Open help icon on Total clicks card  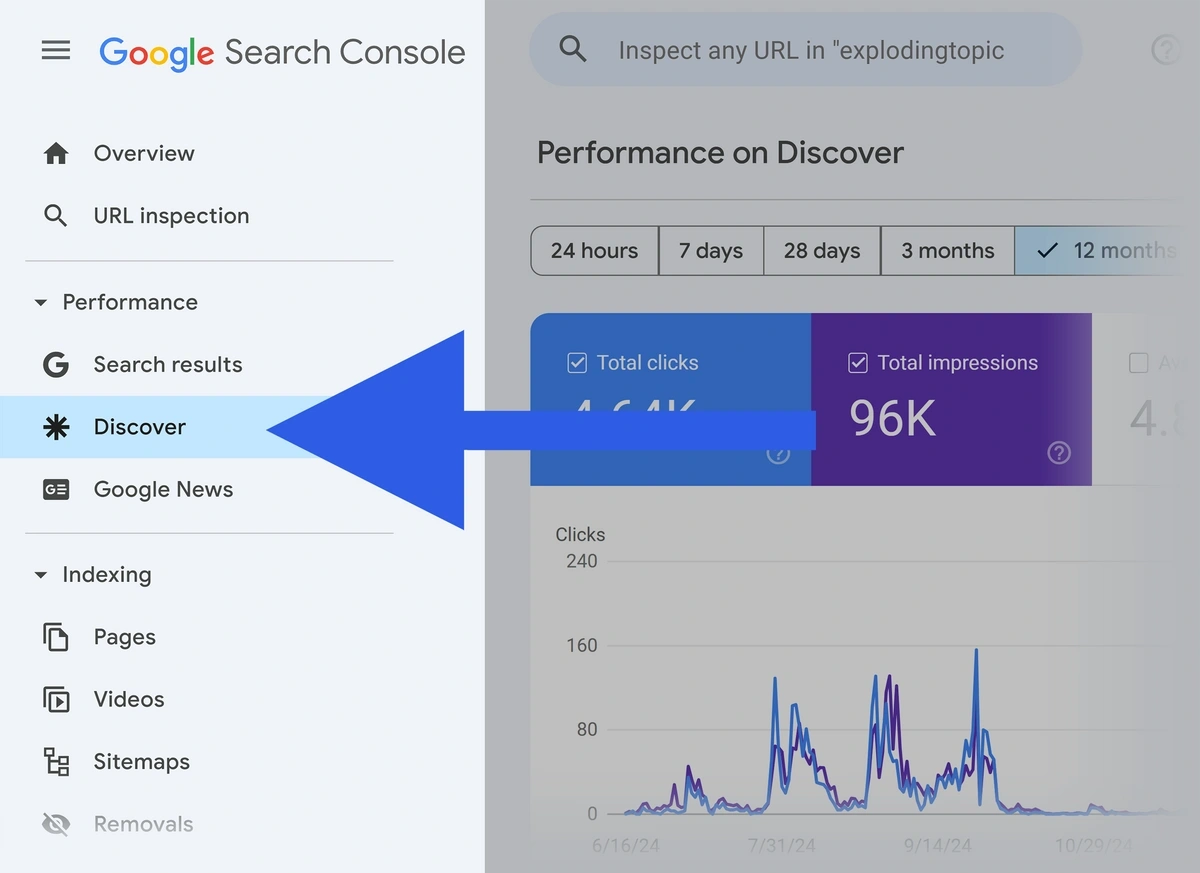tap(778, 453)
